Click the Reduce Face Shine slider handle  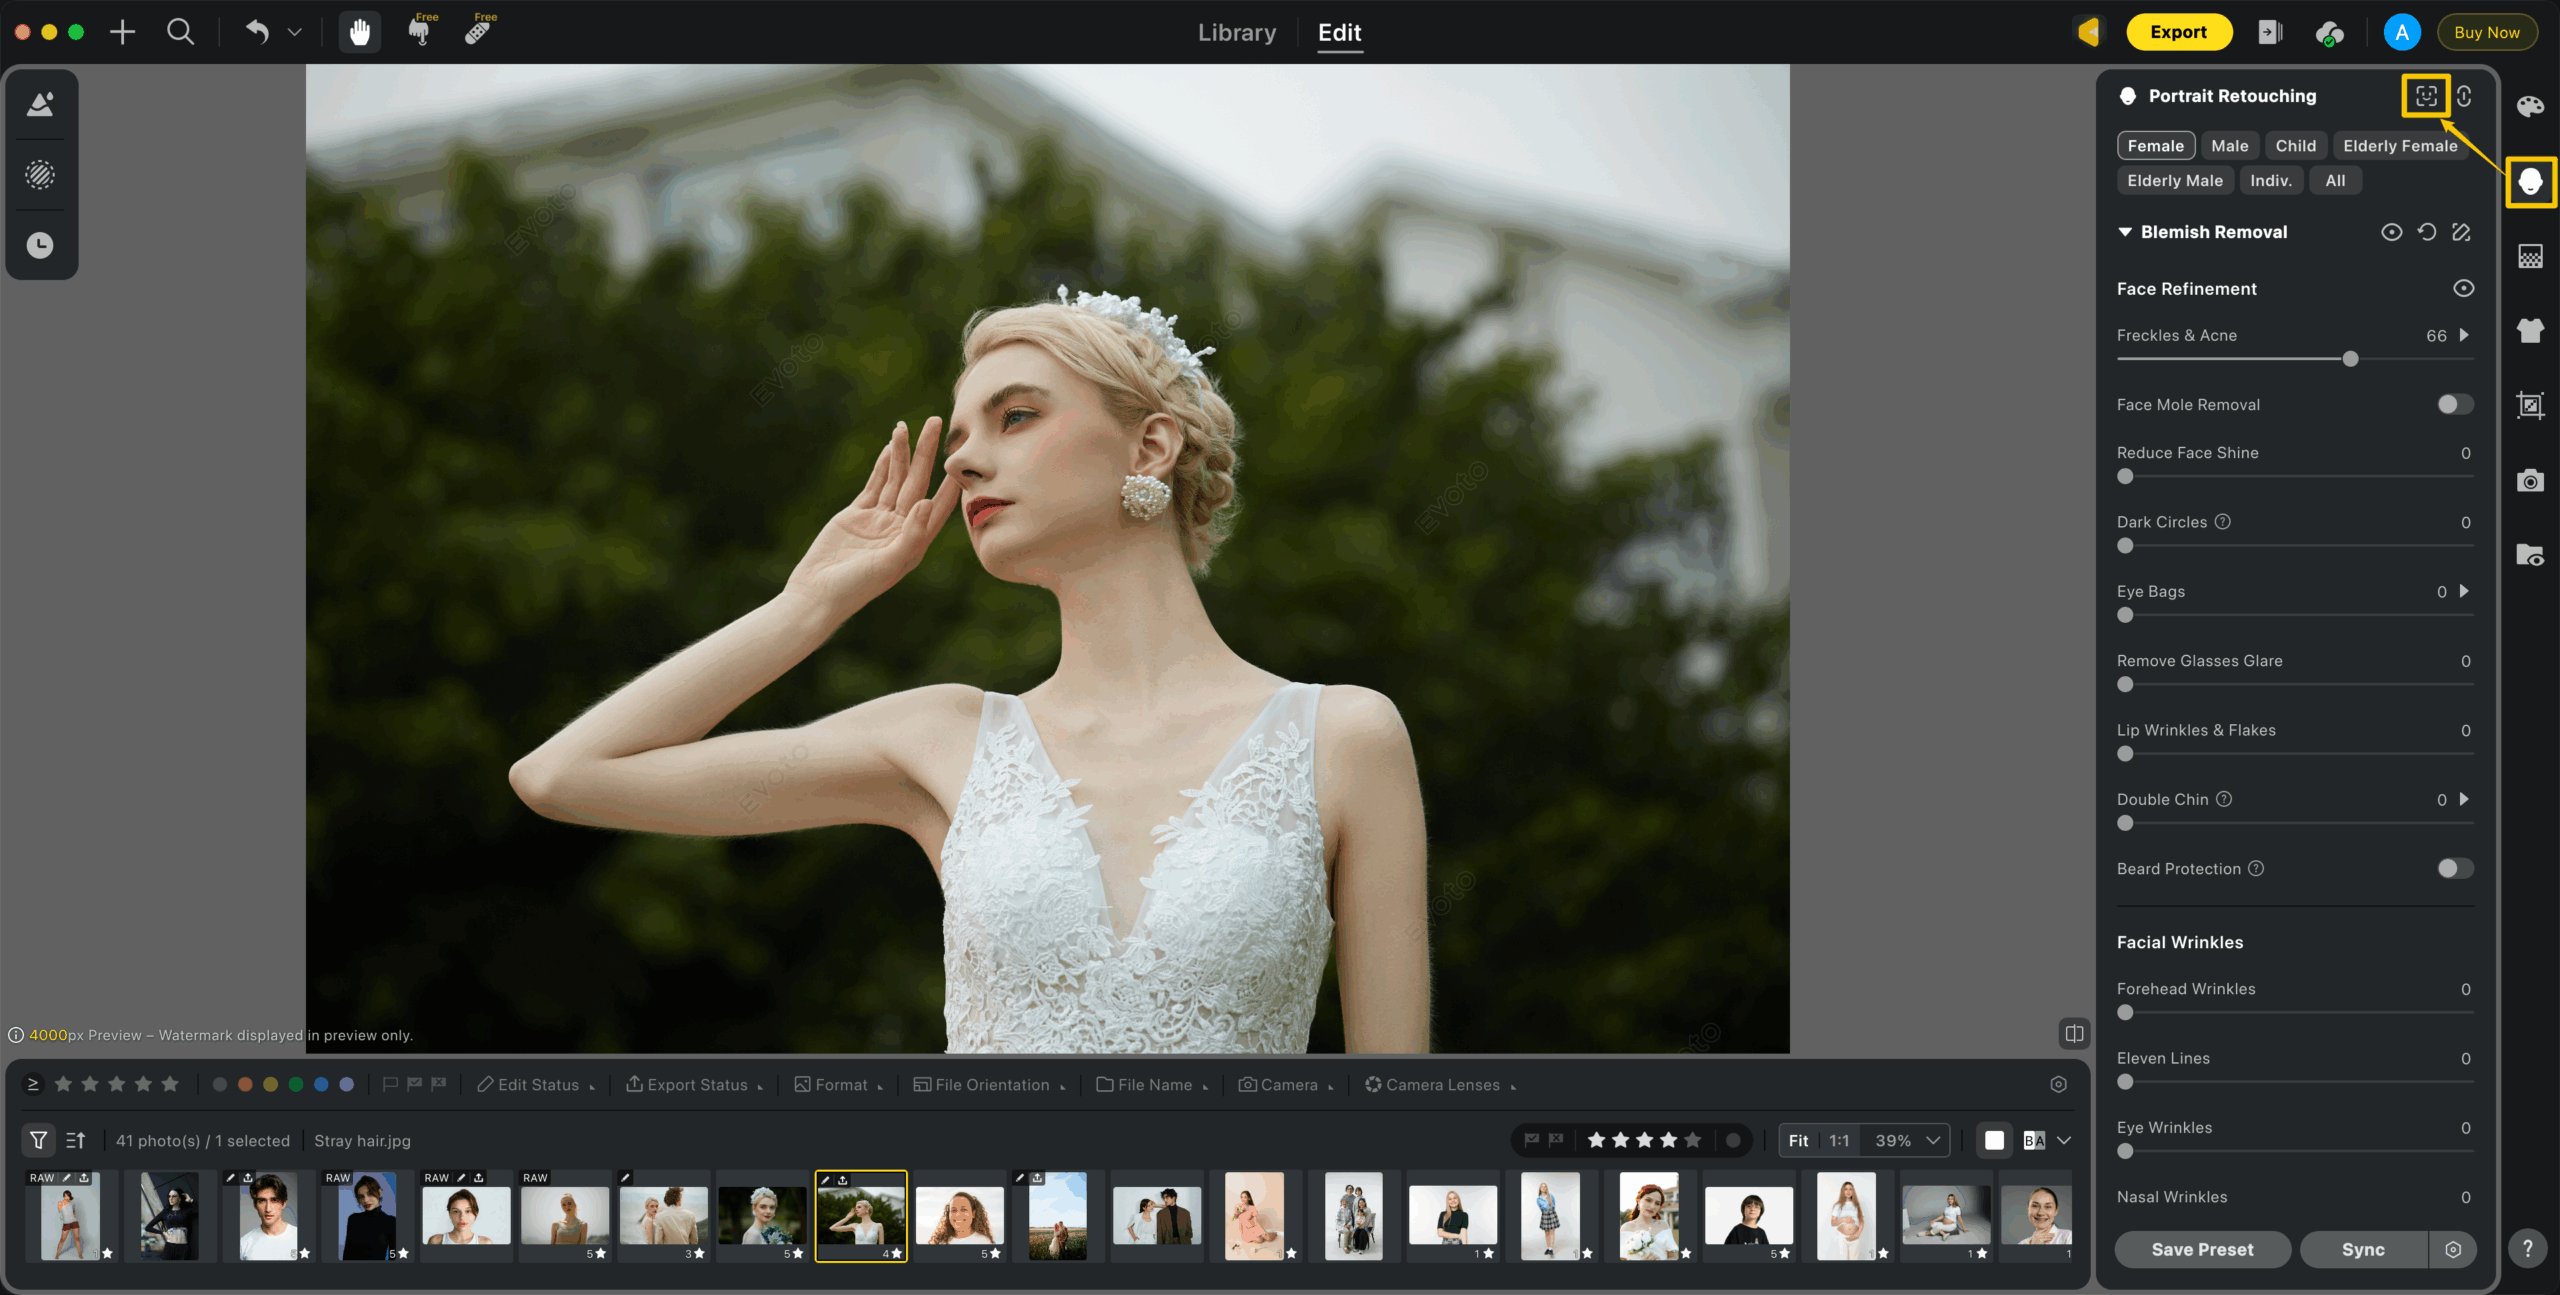click(2126, 476)
